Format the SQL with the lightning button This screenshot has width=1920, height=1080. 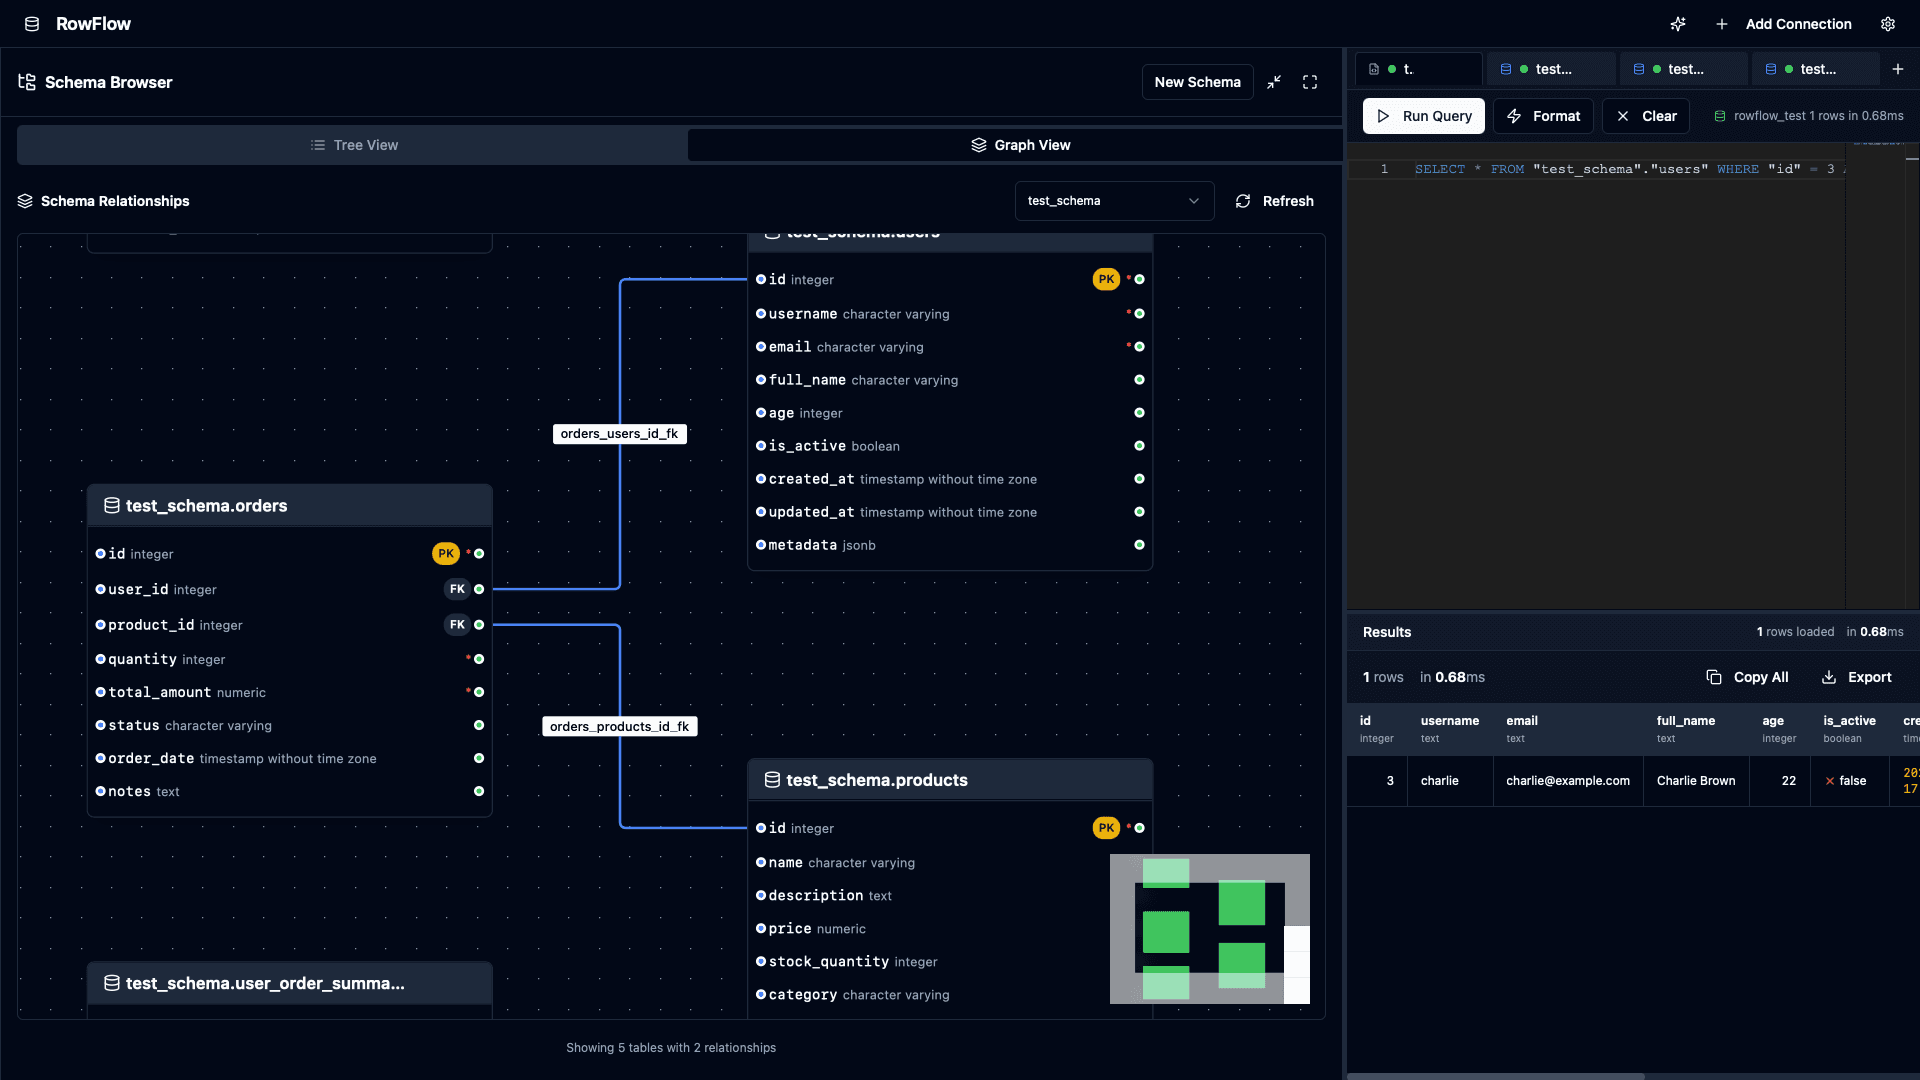(1543, 116)
